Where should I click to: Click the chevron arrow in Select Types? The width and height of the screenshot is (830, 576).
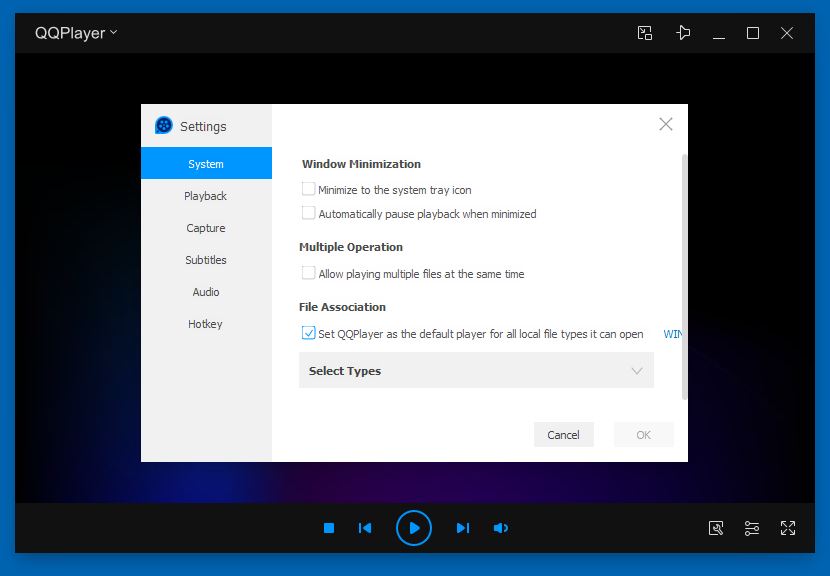(x=637, y=371)
